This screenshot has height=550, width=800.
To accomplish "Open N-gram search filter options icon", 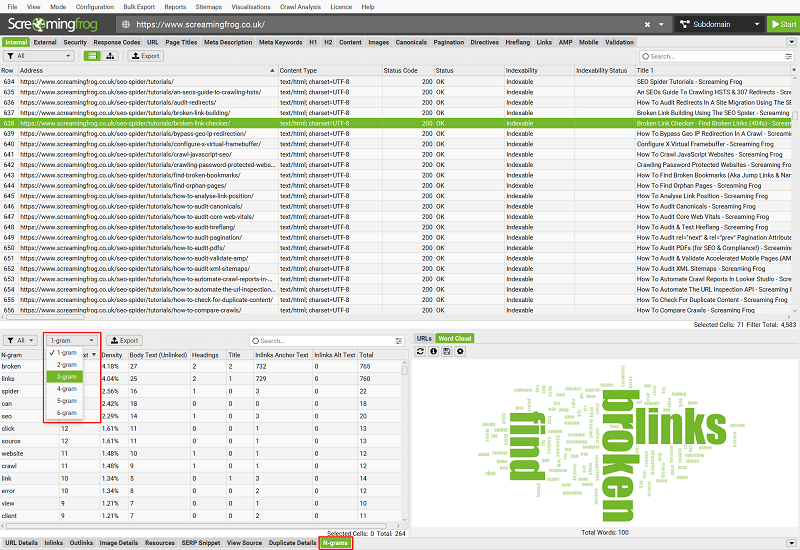I will [x=398, y=341].
